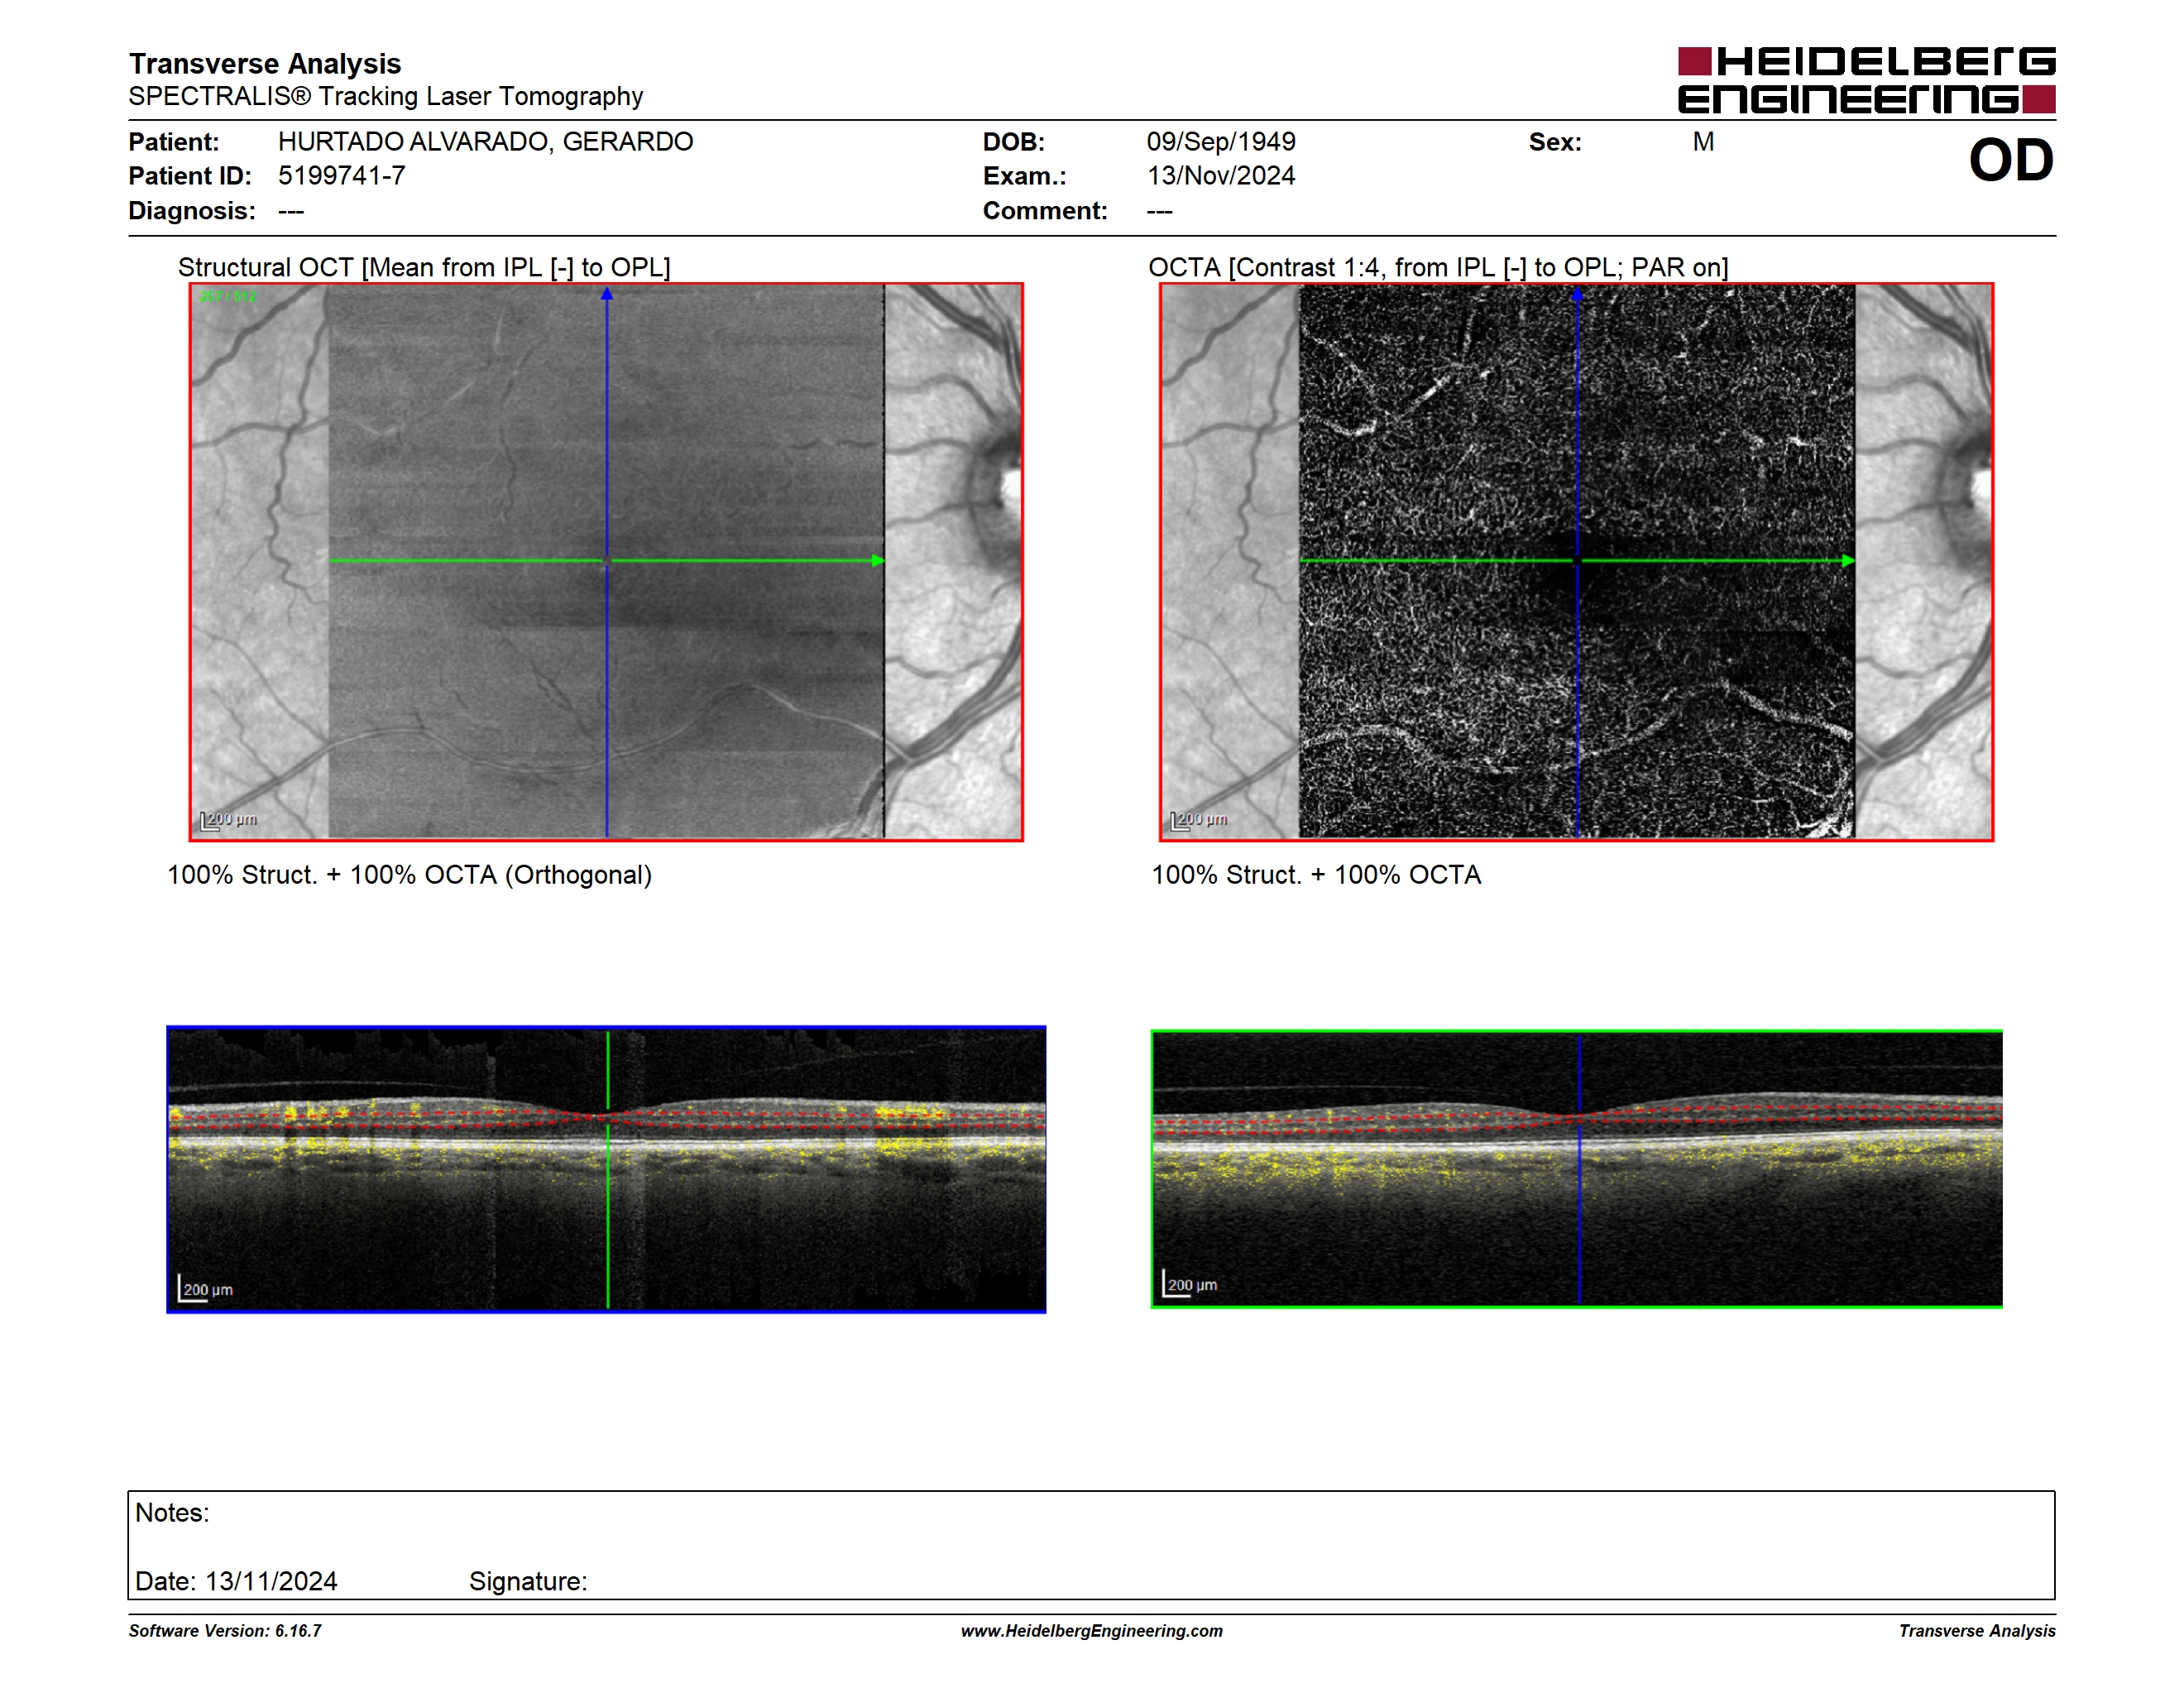Select patient name 'HURTADO ALVARADO, GERARDO'
This screenshot has height=1688, width=2184.
[486, 142]
